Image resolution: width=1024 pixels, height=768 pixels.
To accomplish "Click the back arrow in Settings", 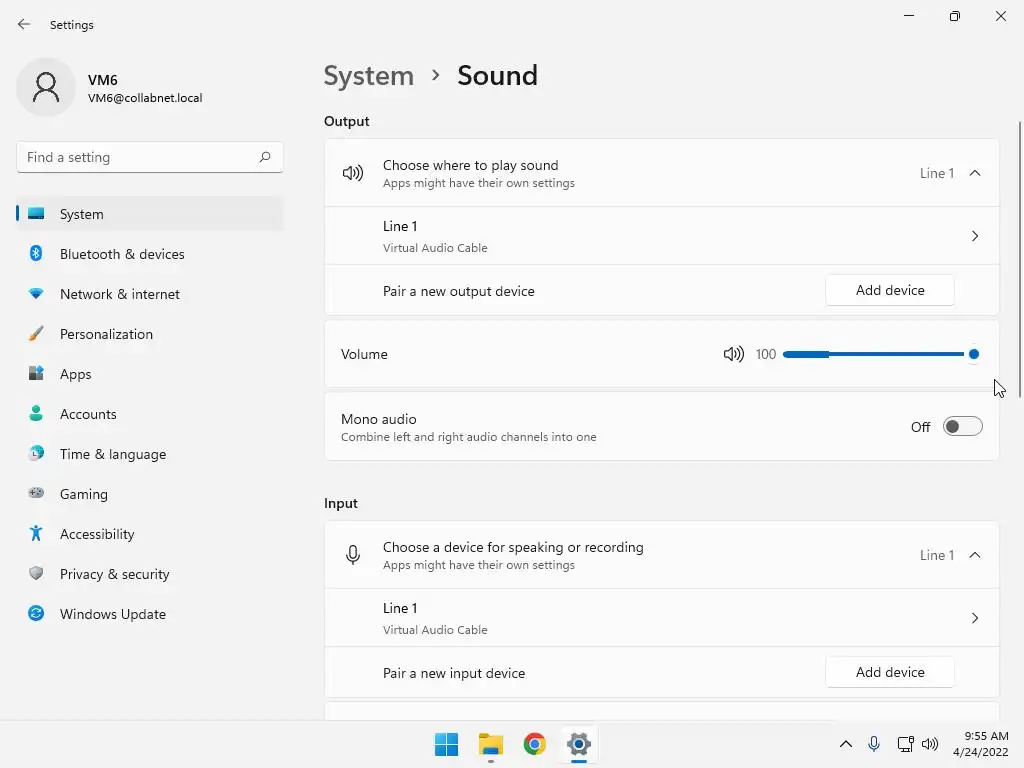I will tap(24, 25).
